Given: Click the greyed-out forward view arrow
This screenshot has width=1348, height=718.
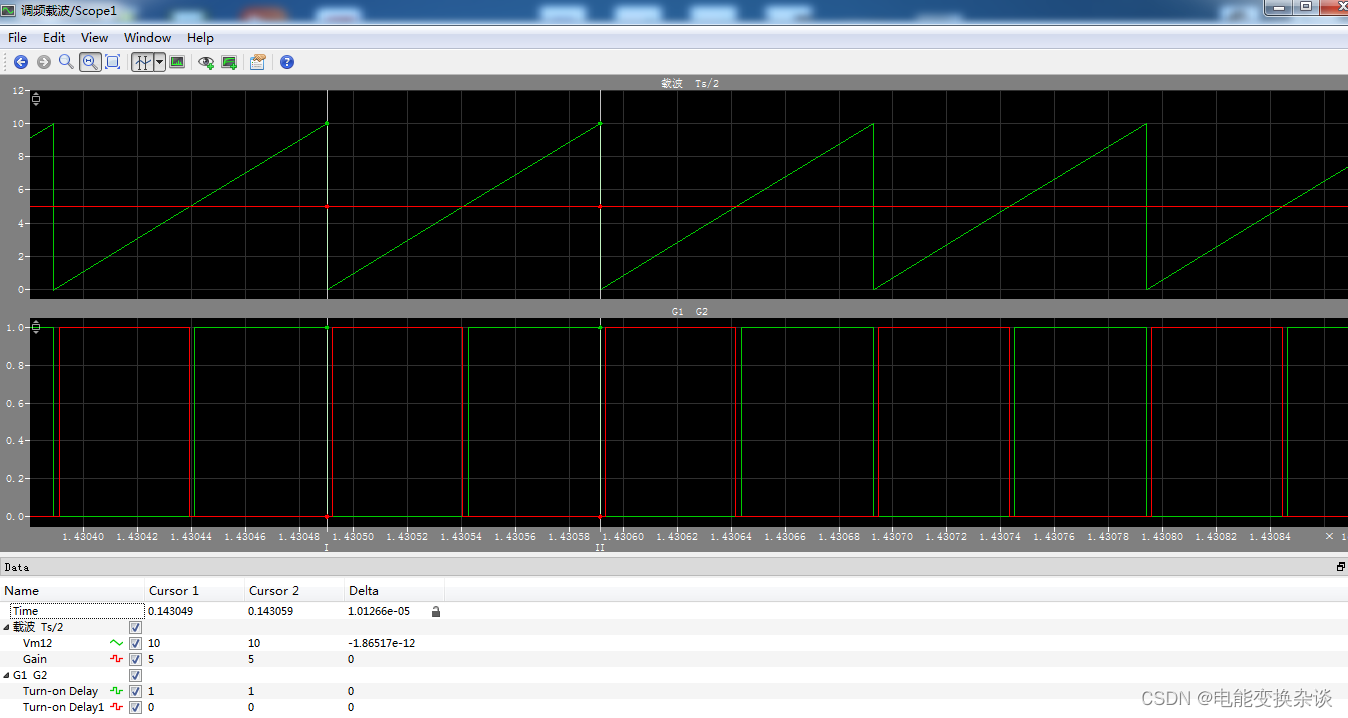Looking at the screenshot, I should (44, 62).
